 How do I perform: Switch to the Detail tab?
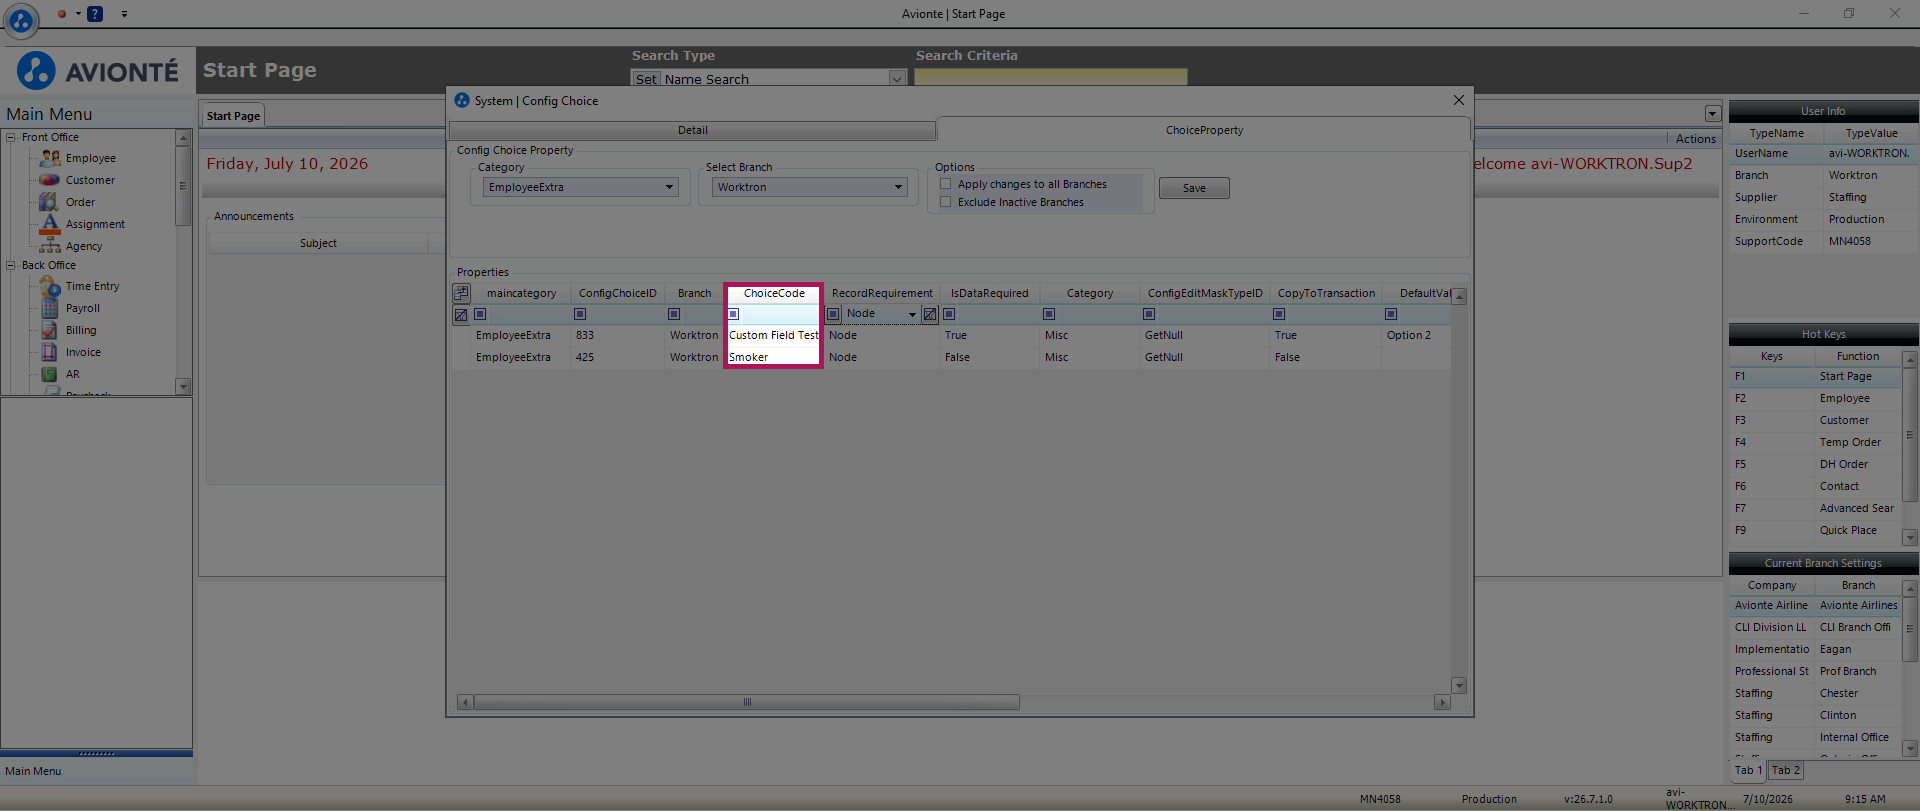click(692, 130)
